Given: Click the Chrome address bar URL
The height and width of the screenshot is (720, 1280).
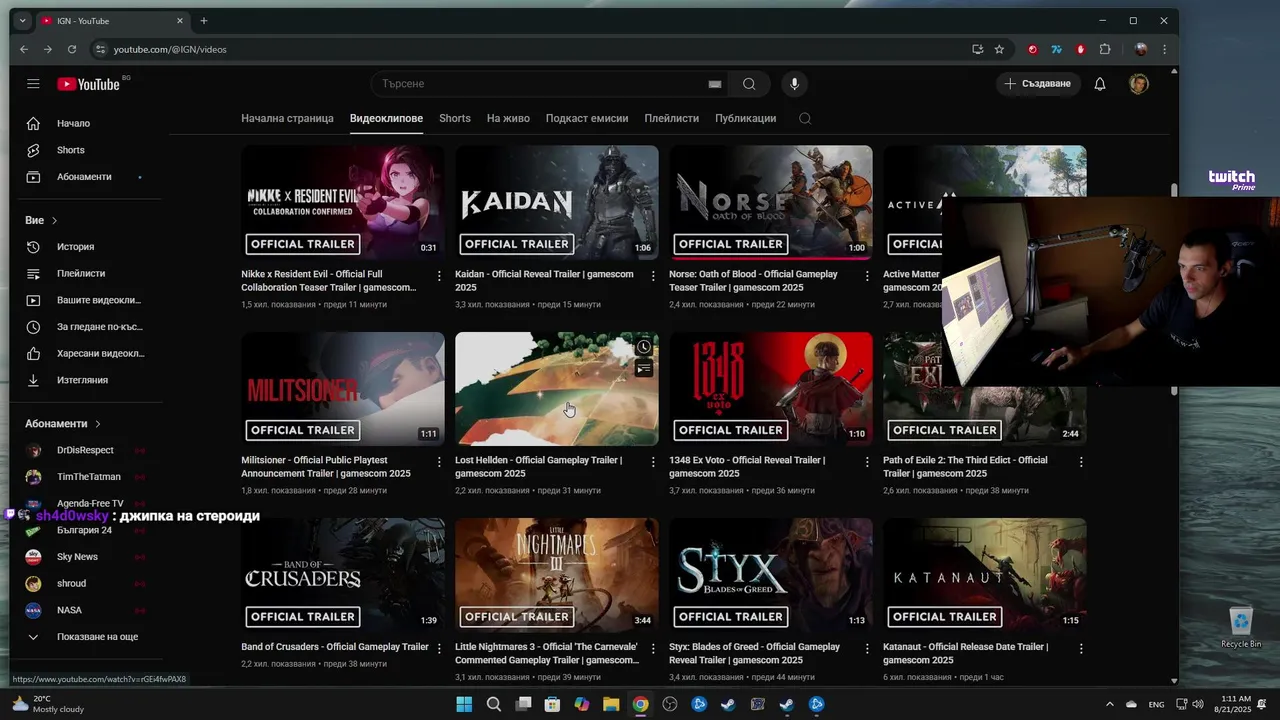Looking at the screenshot, I should pos(170,49).
